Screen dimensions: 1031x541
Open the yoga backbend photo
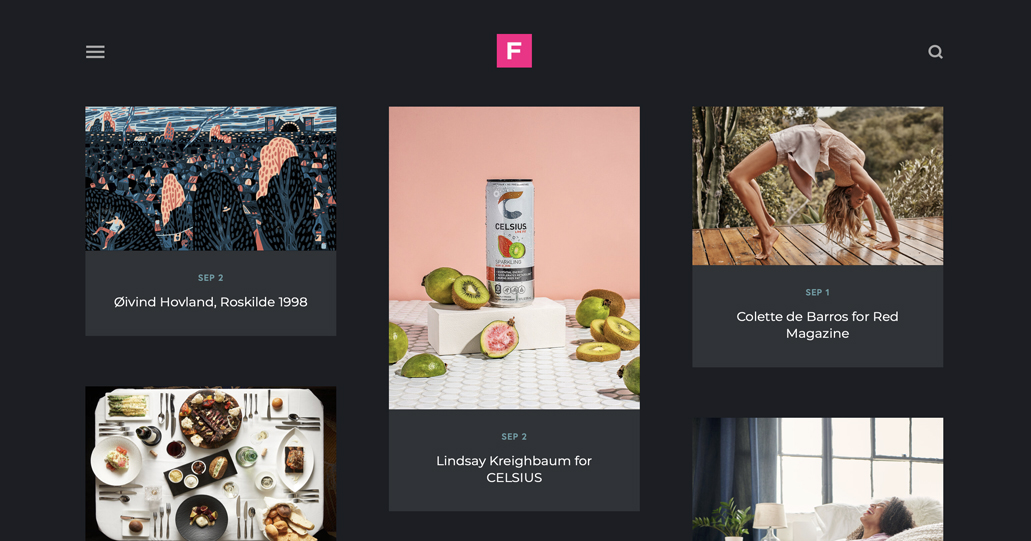(817, 186)
